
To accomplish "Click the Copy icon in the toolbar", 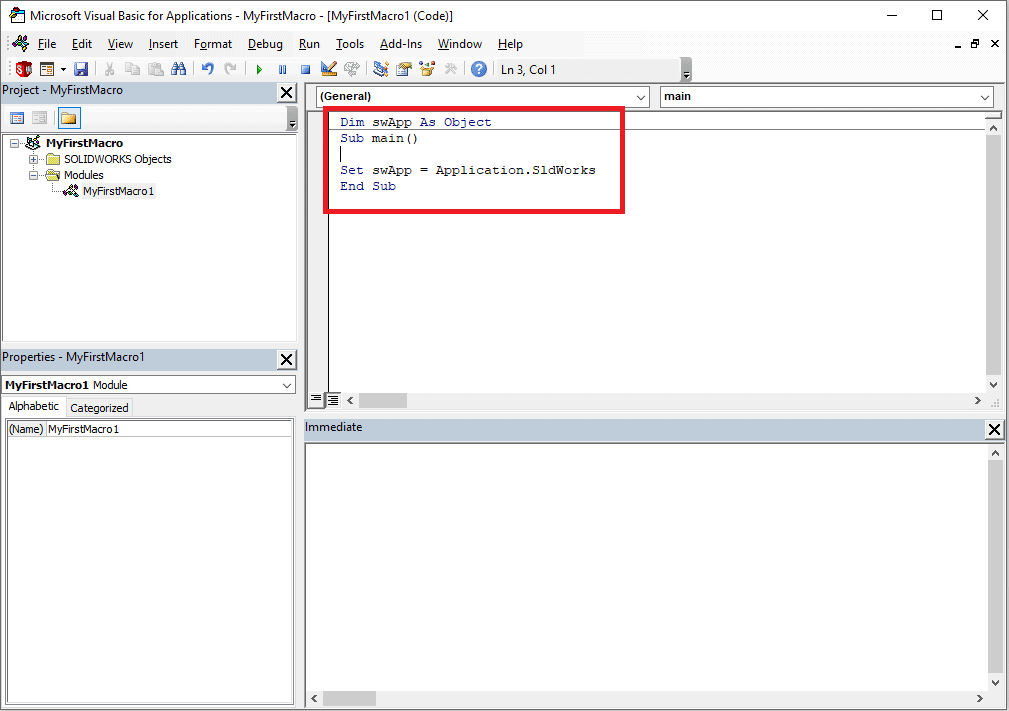I will [133, 69].
